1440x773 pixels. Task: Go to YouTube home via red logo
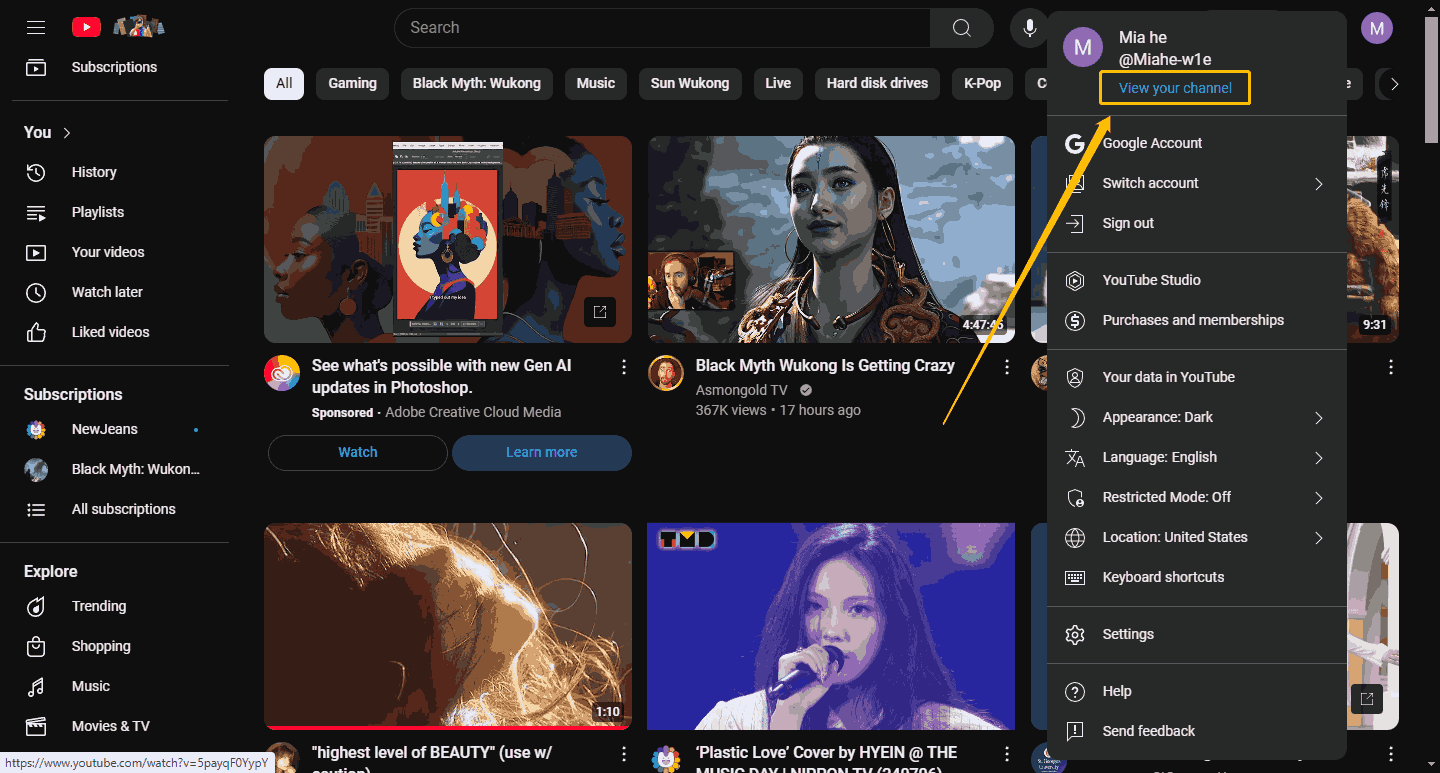[86, 28]
